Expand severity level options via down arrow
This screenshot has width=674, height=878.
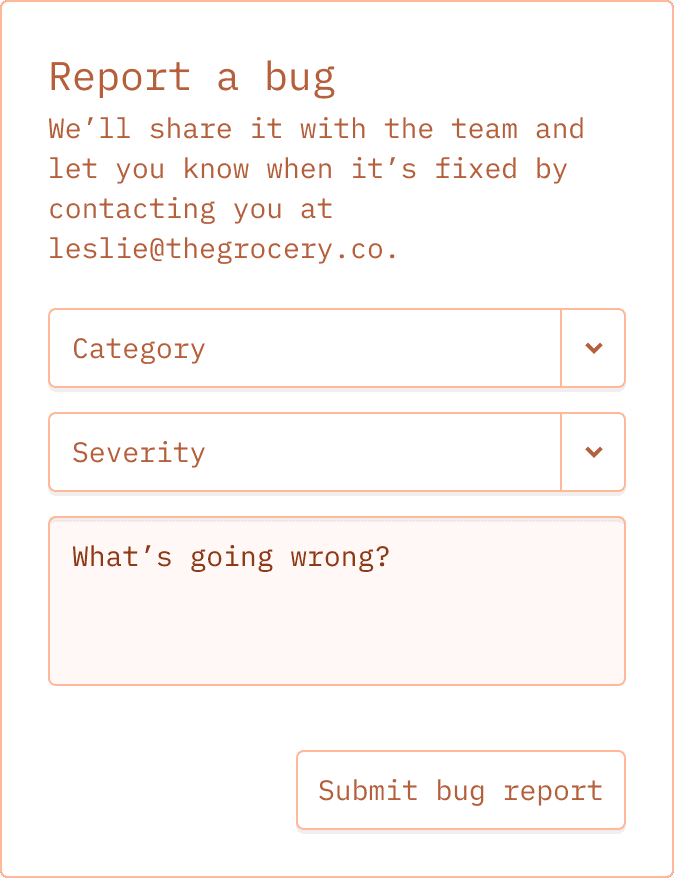click(593, 452)
